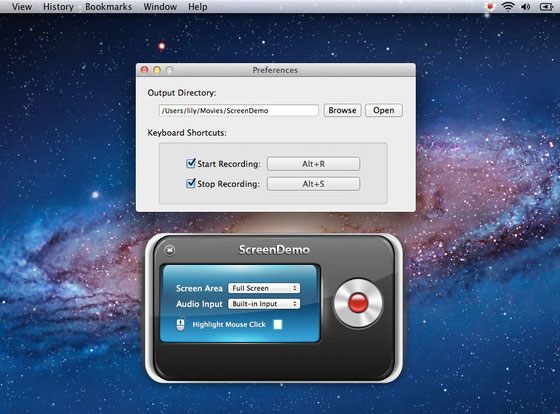Uncheck the Start Recording shortcut checkbox
This screenshot has width=560, height=414.
tap(191, 163)
